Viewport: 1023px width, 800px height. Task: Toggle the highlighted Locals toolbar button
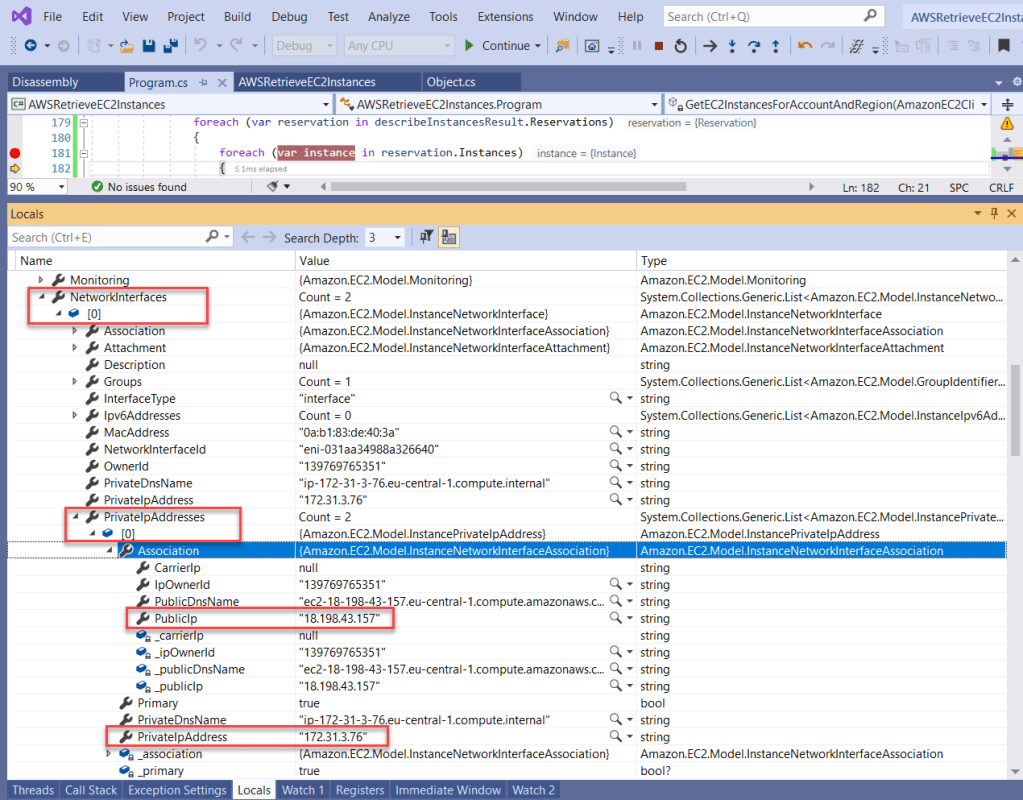coord(449,237)
